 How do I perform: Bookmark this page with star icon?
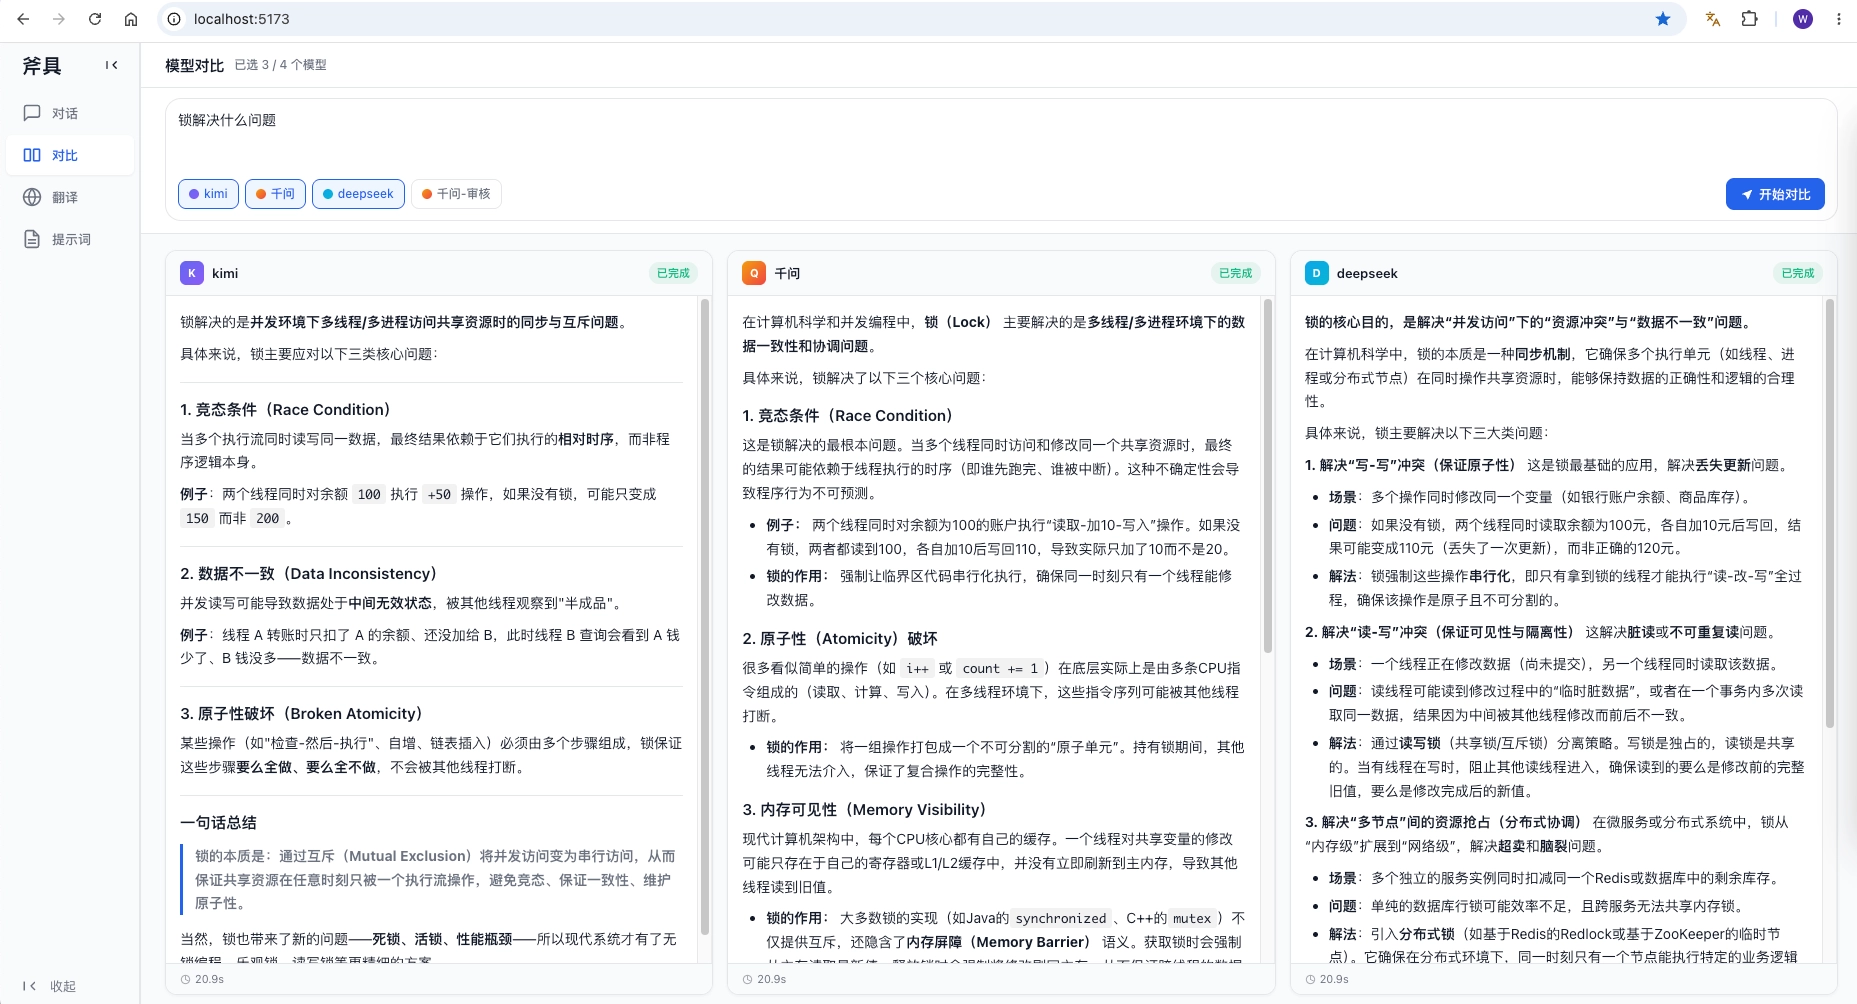[1663, 19]
